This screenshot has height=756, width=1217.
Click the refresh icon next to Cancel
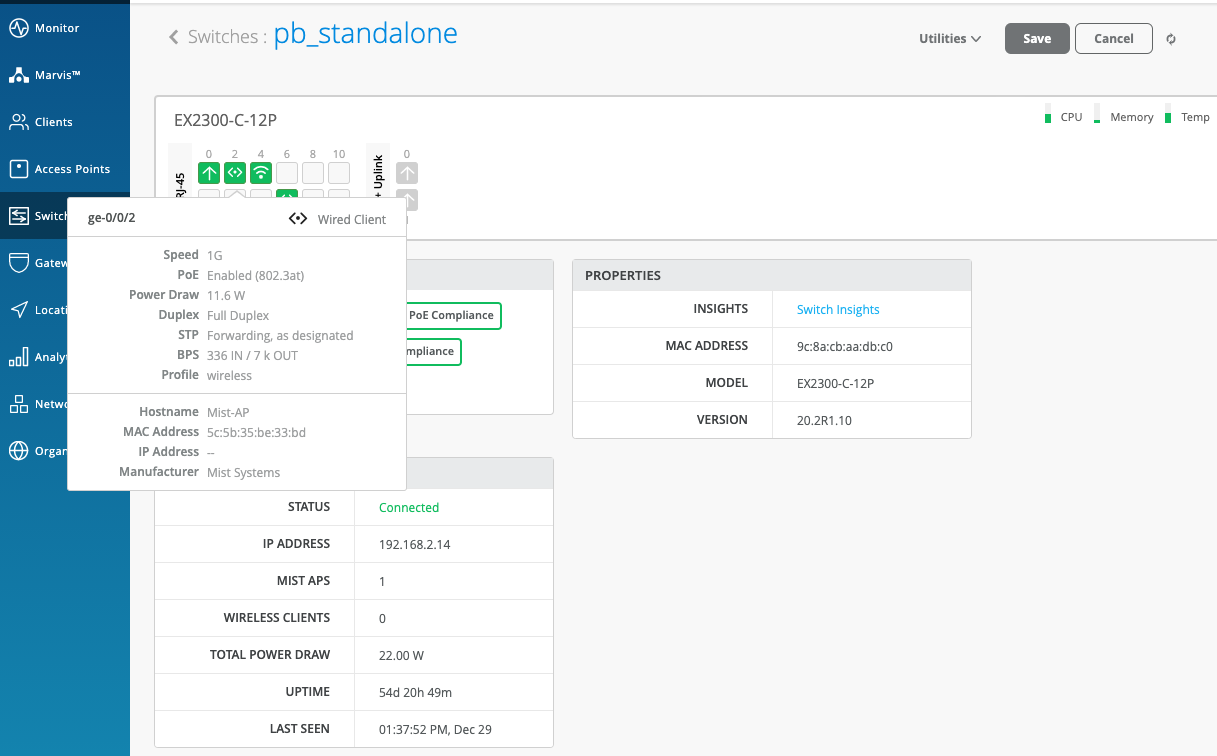1171,39
